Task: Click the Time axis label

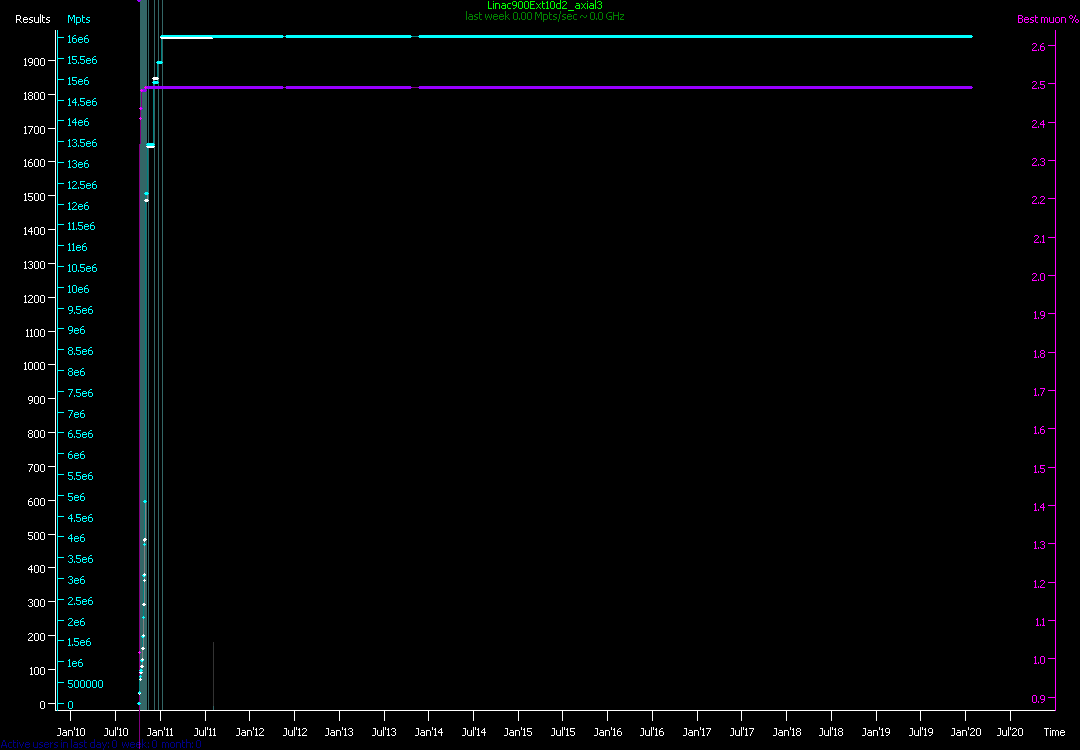Action: pos(1054,732)
